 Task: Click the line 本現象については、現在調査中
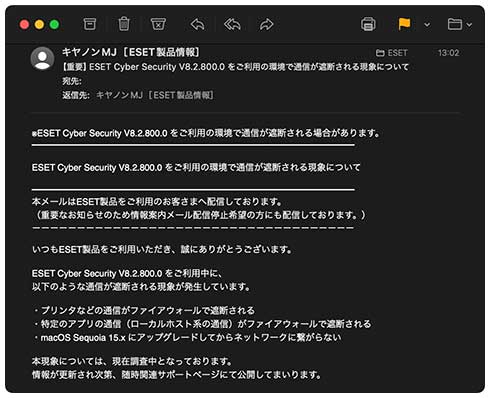[132, 361]
